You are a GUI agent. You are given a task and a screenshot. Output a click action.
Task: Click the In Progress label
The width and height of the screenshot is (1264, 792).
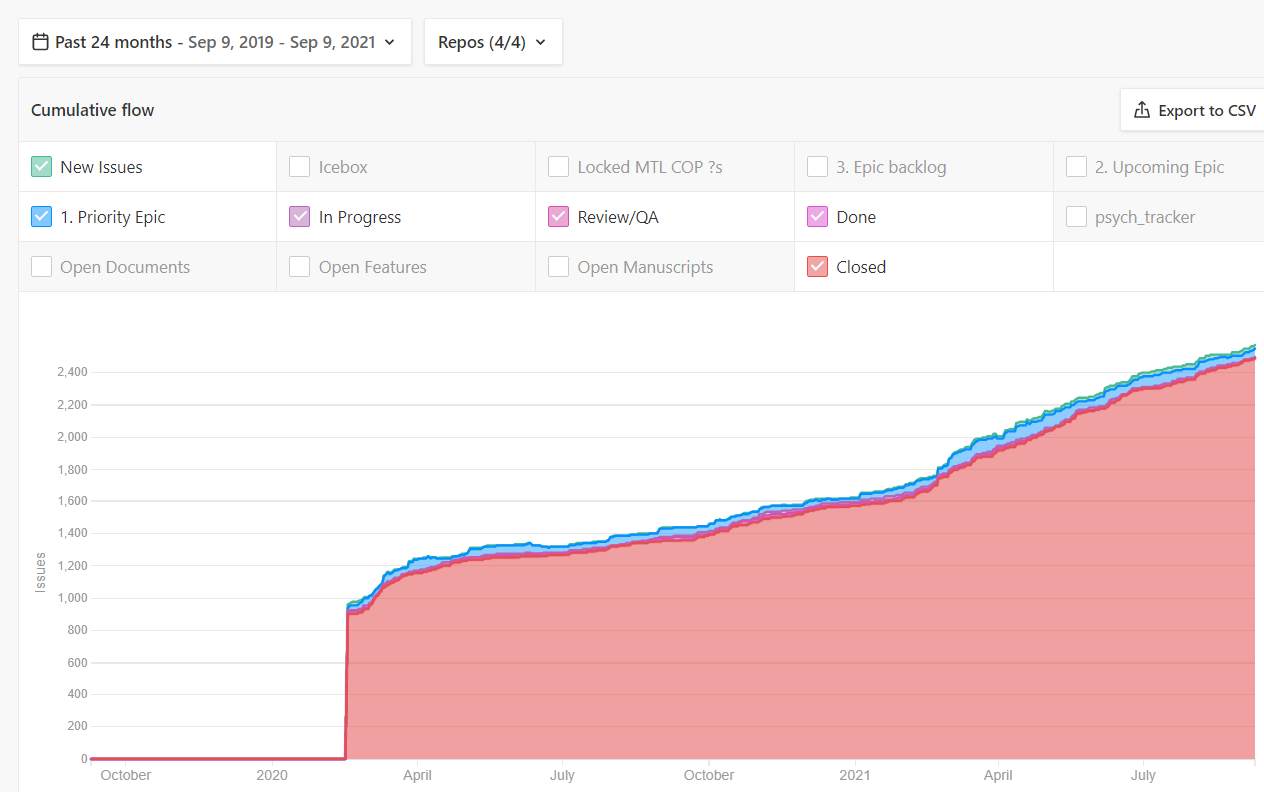[x=360, y=217]
